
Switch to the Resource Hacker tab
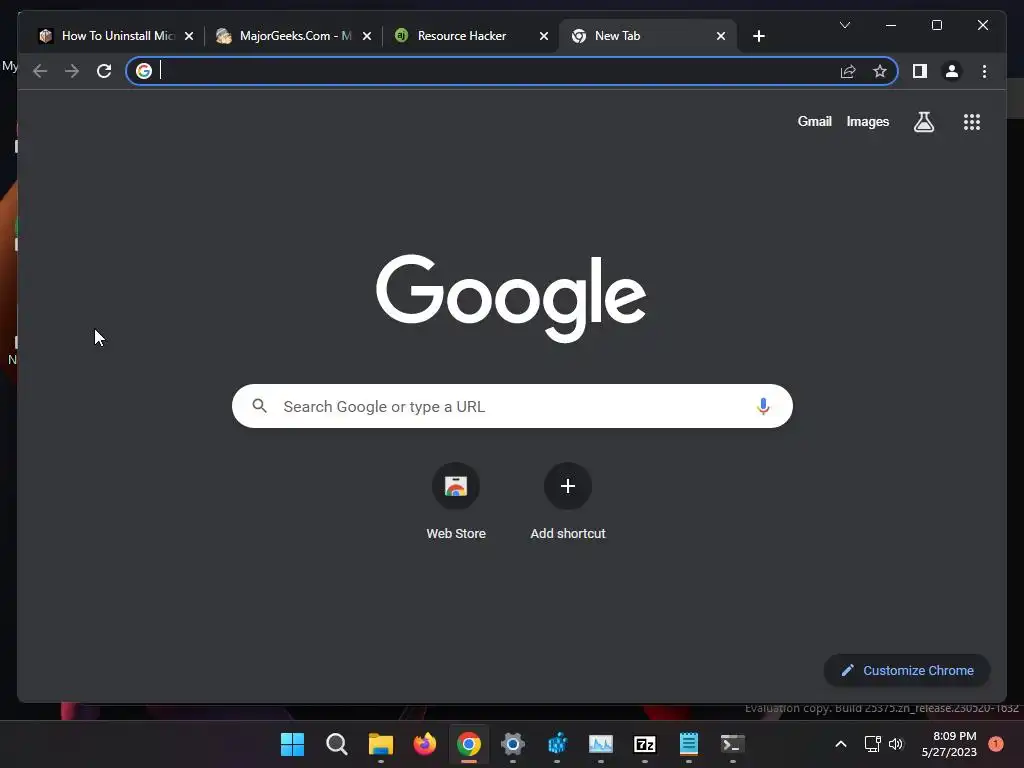(464, 36)
